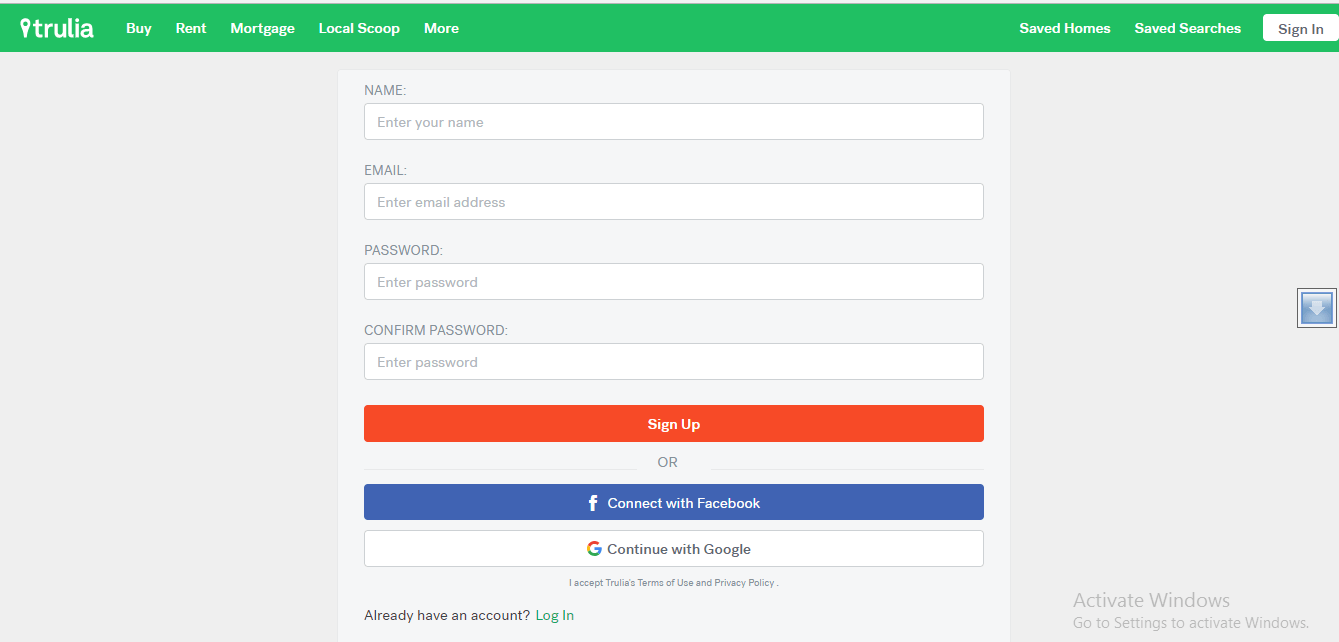Expand the More menu
The height and width of the screenshot is (642, 1339).
tap(441, 28)
